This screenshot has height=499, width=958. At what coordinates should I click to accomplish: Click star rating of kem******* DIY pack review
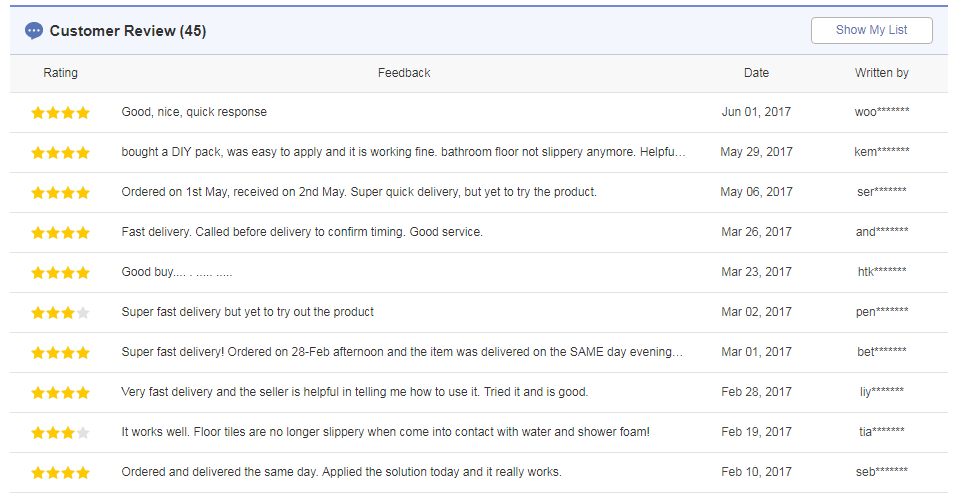coord(60,153)
